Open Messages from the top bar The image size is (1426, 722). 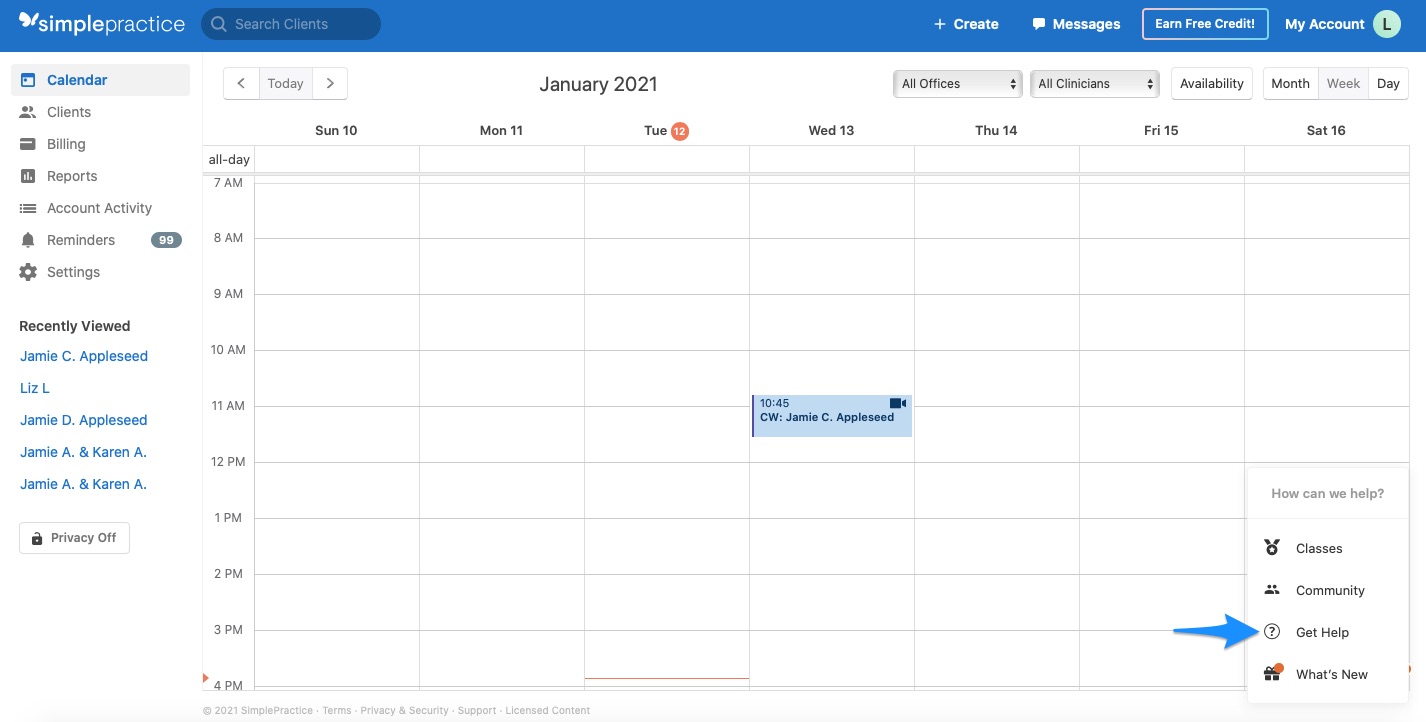1076,24
